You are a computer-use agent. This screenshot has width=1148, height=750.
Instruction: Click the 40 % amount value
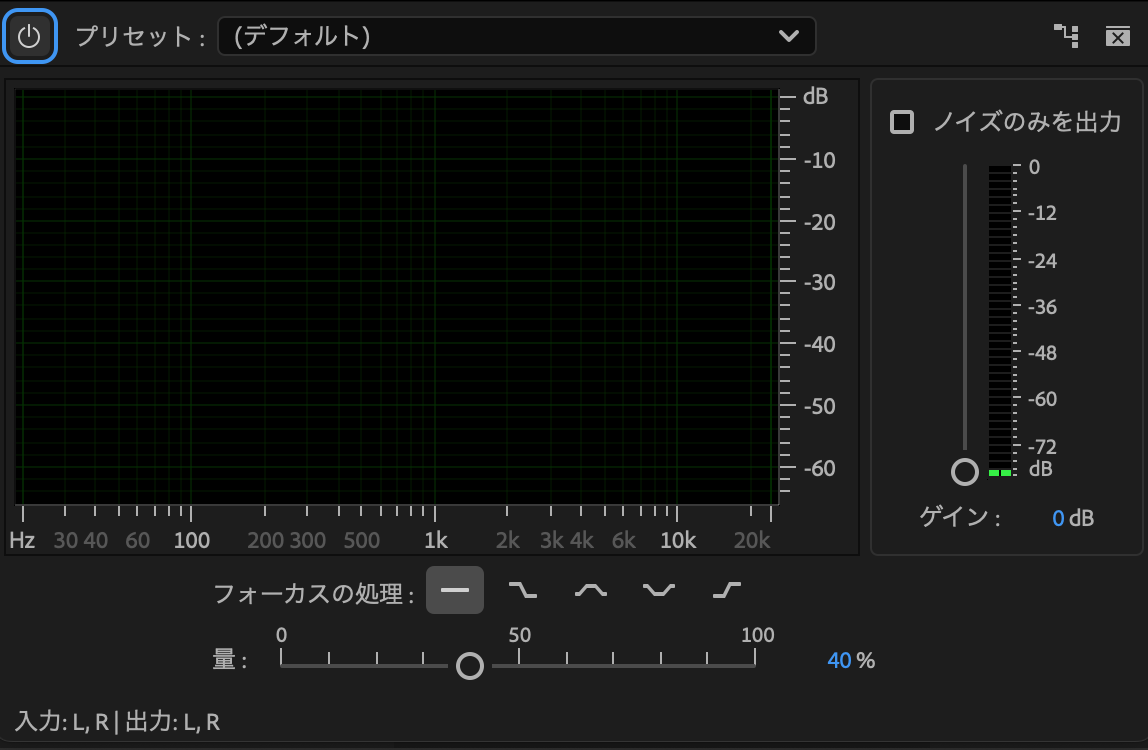point(839,661)
